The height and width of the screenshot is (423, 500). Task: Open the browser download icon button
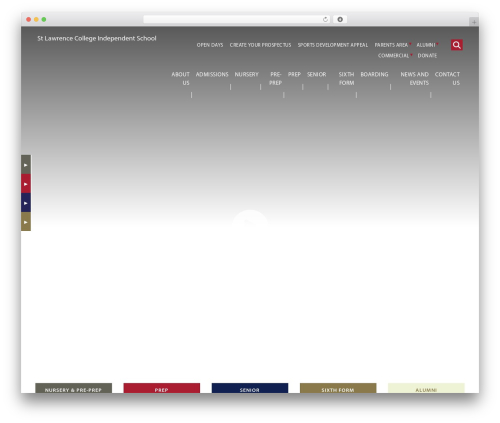[340, 19]
